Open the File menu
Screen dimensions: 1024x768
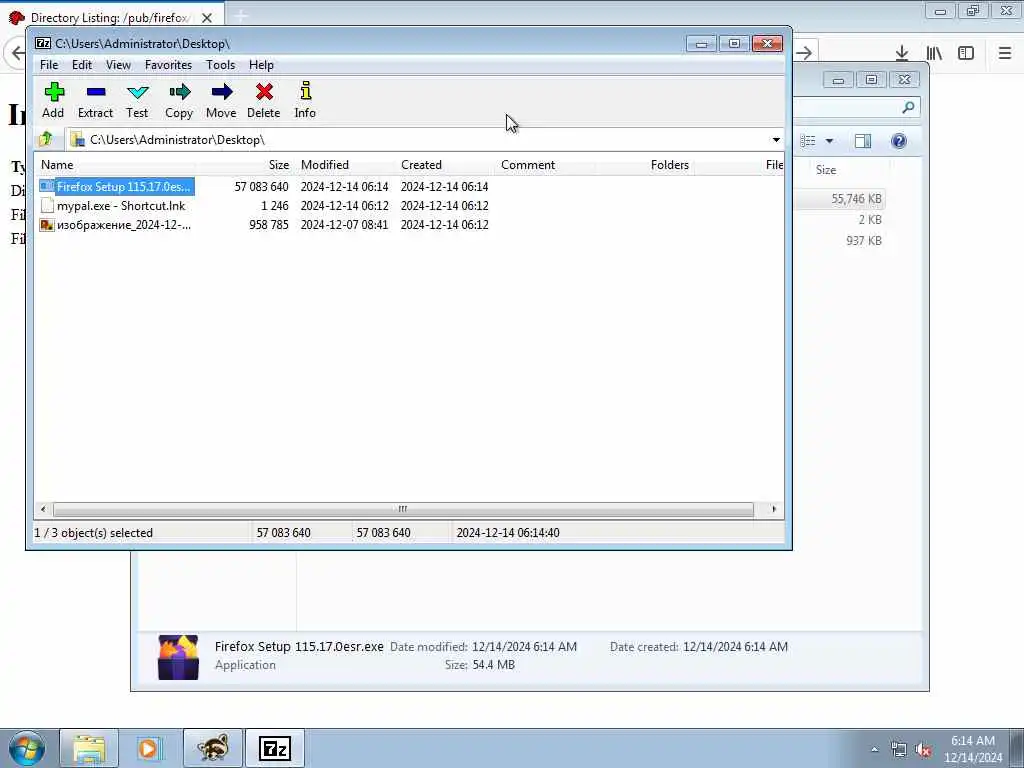(x=49, y=65)
